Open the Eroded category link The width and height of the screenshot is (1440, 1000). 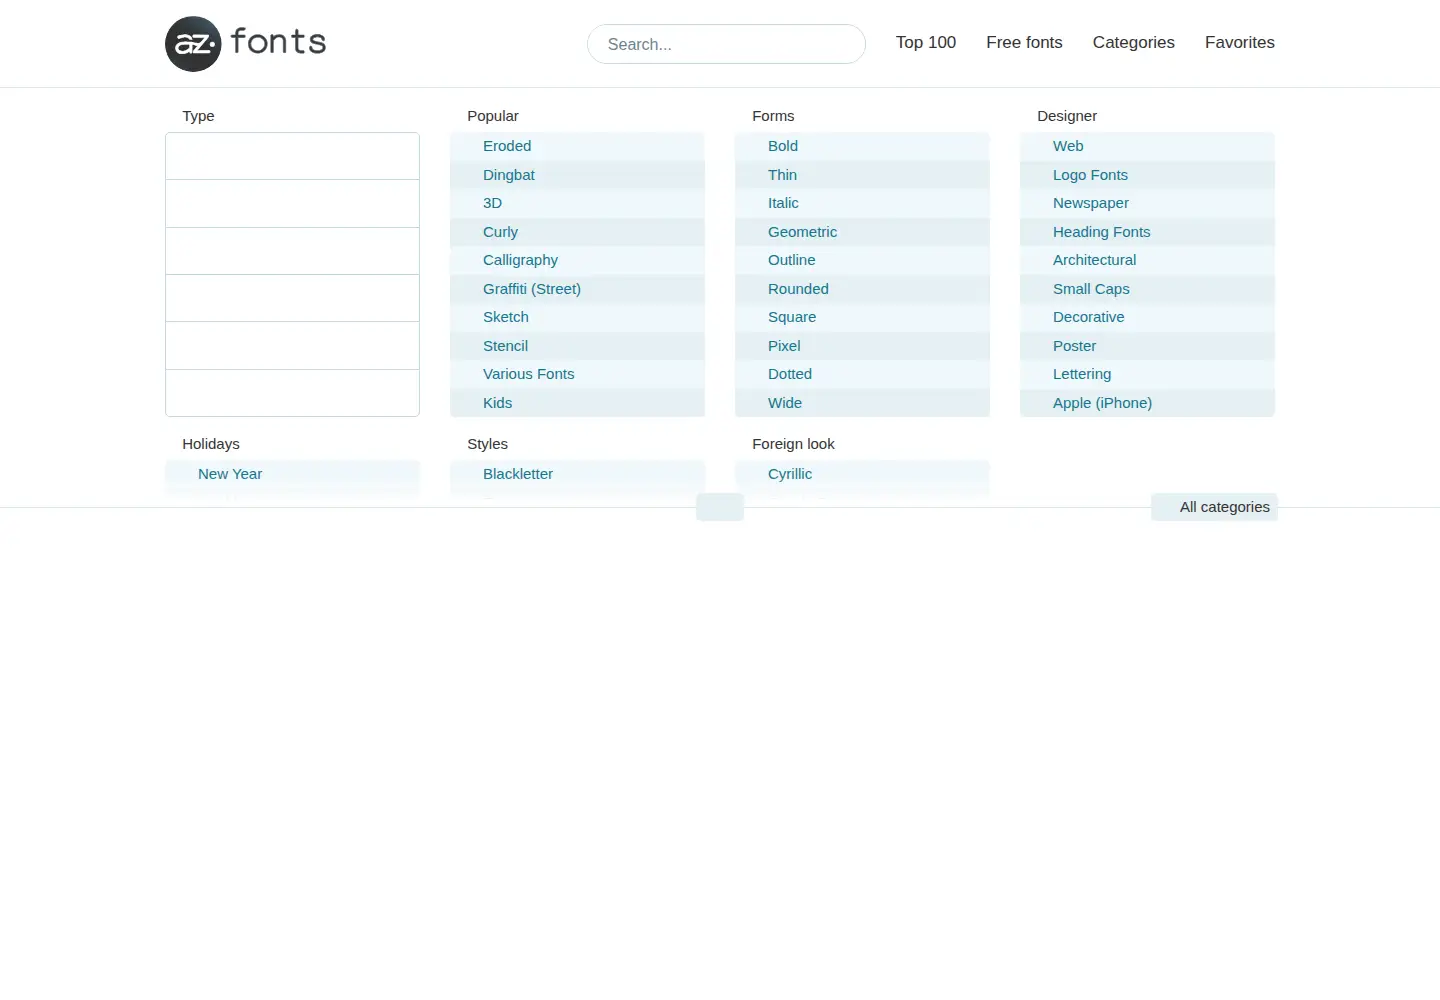577,146
